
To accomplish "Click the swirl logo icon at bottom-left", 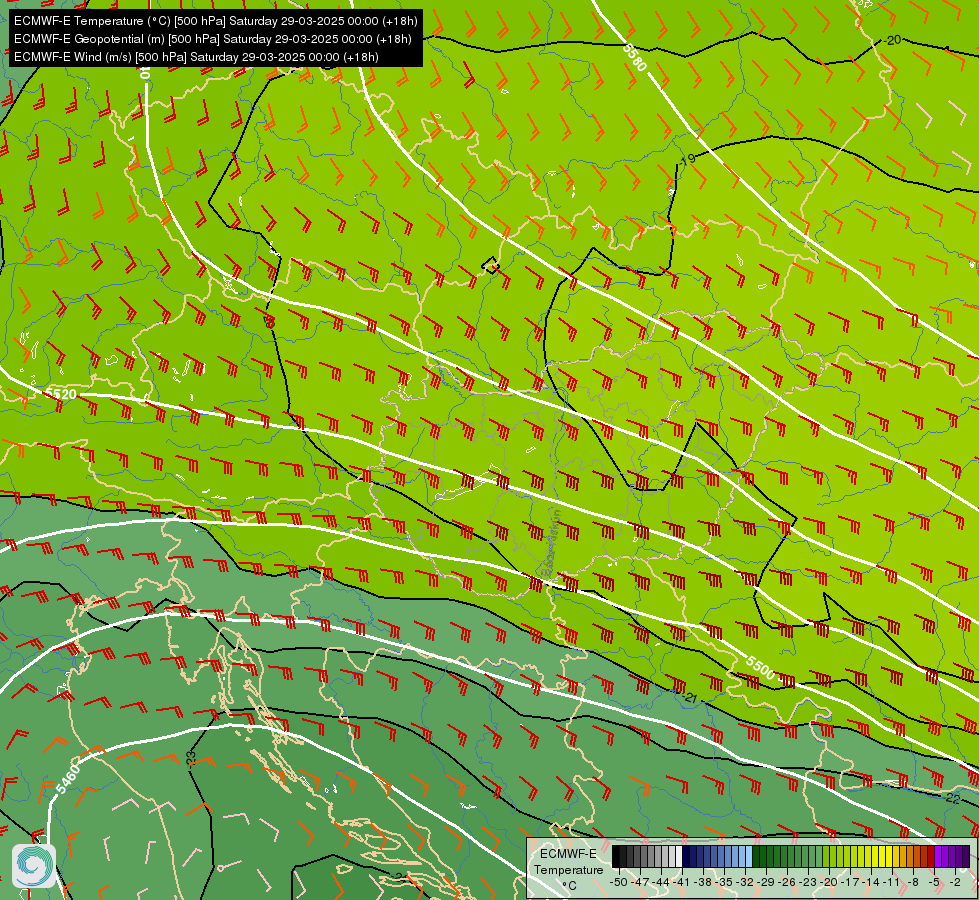I will click(34, 865).
